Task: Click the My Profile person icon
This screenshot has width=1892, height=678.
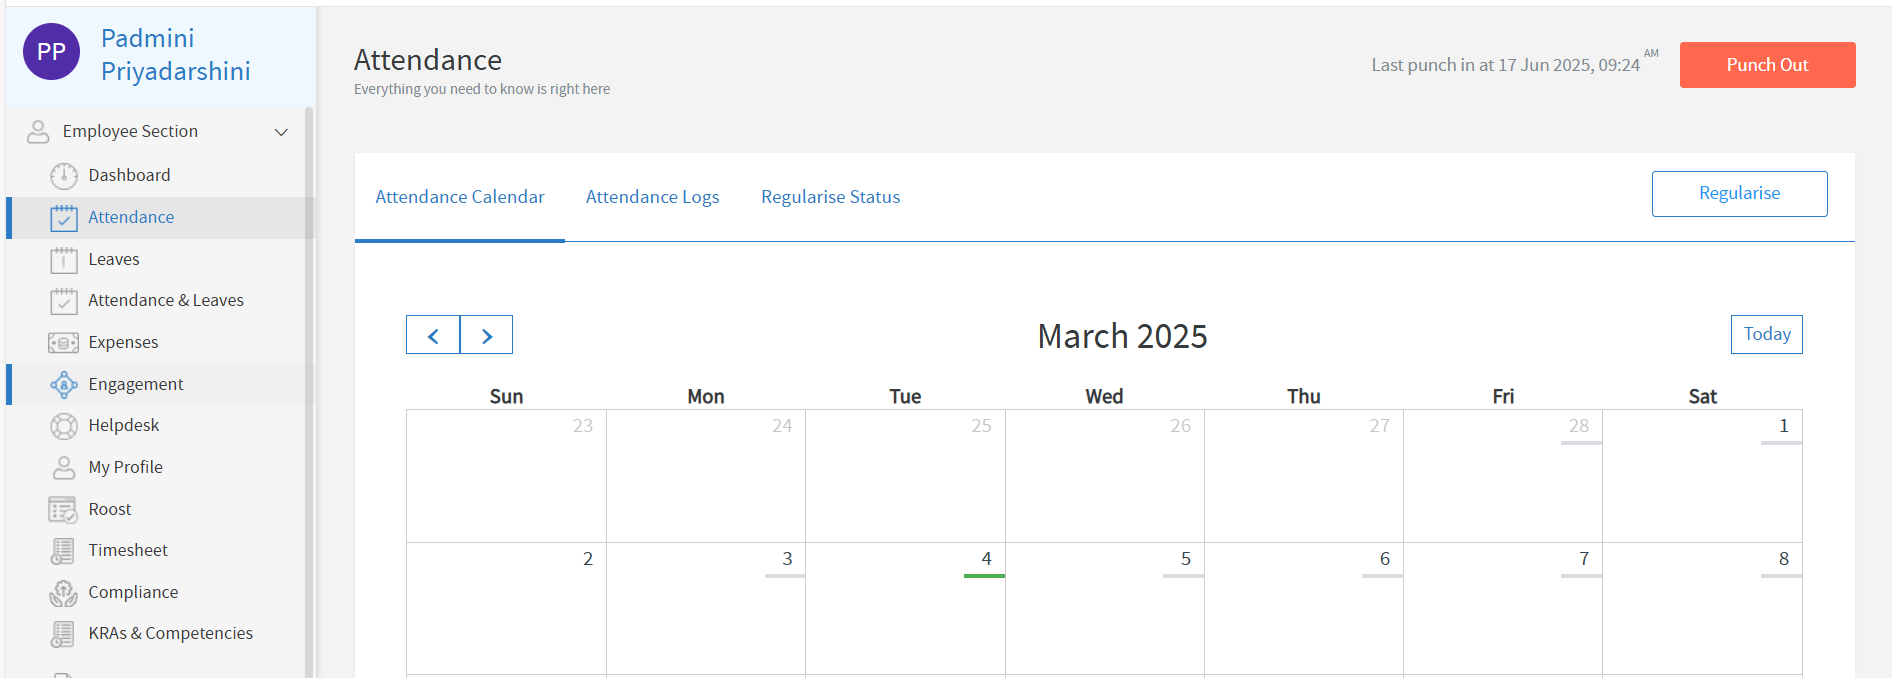Action: pyautogui.click(x=64, y=468)
